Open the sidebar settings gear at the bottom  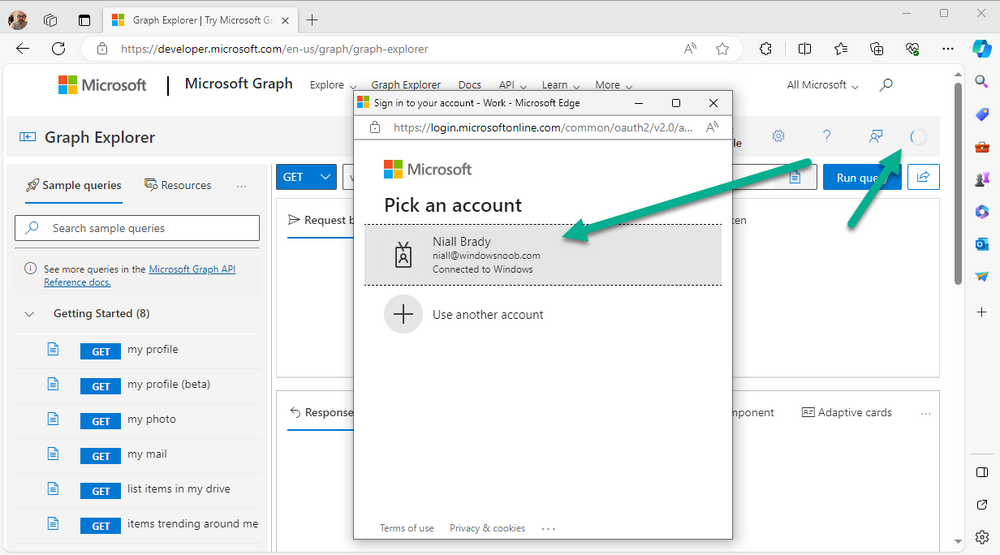pos(982,536)
